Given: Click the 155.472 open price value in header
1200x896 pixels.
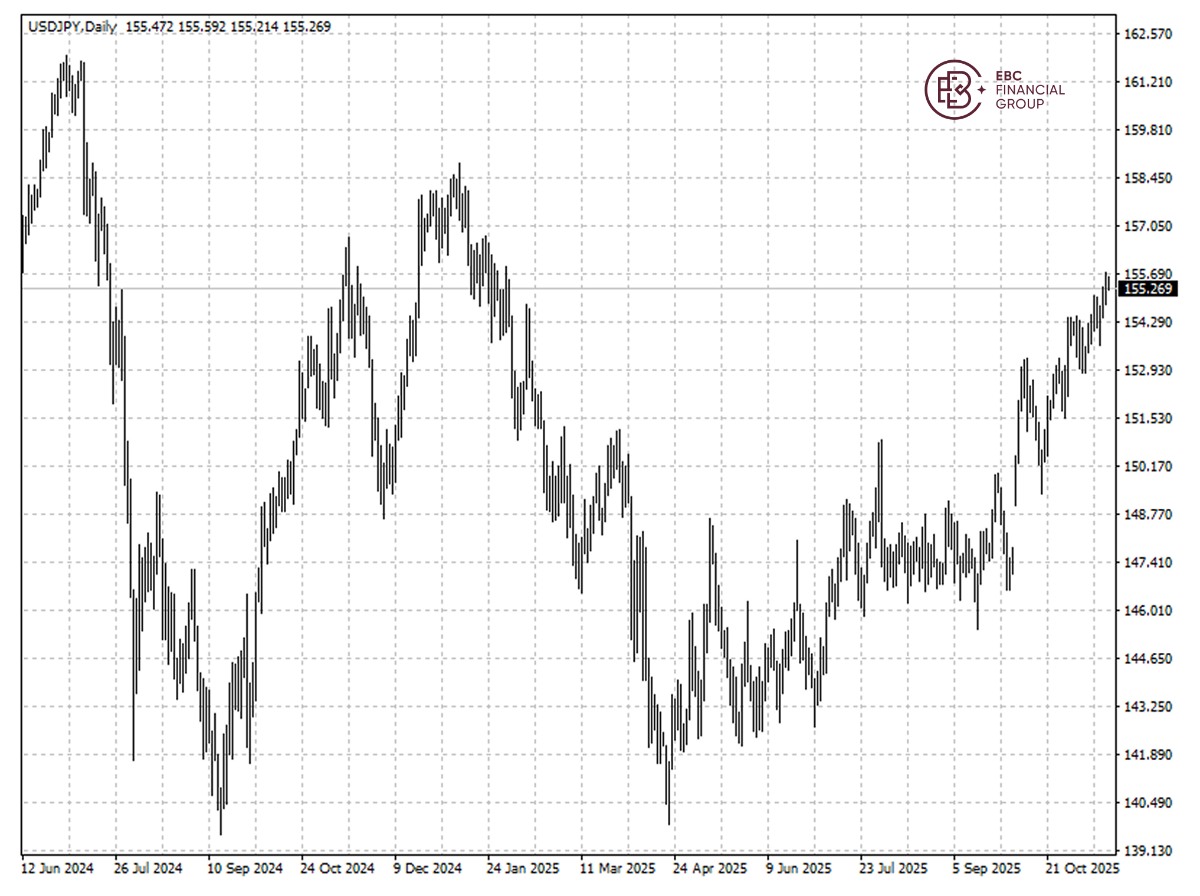Looking at the screenshot, I should click(148, 27).
